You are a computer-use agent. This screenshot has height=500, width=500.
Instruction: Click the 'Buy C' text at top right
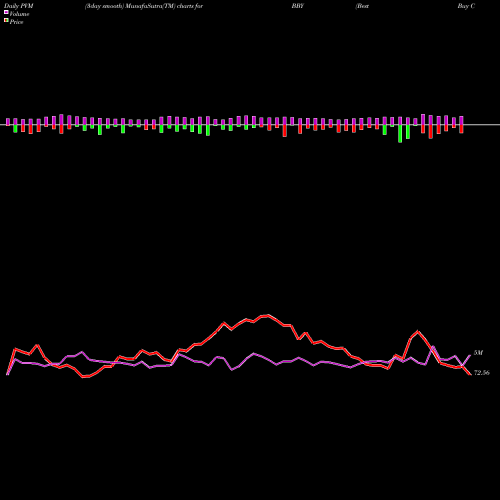click(x=466, y=6)
